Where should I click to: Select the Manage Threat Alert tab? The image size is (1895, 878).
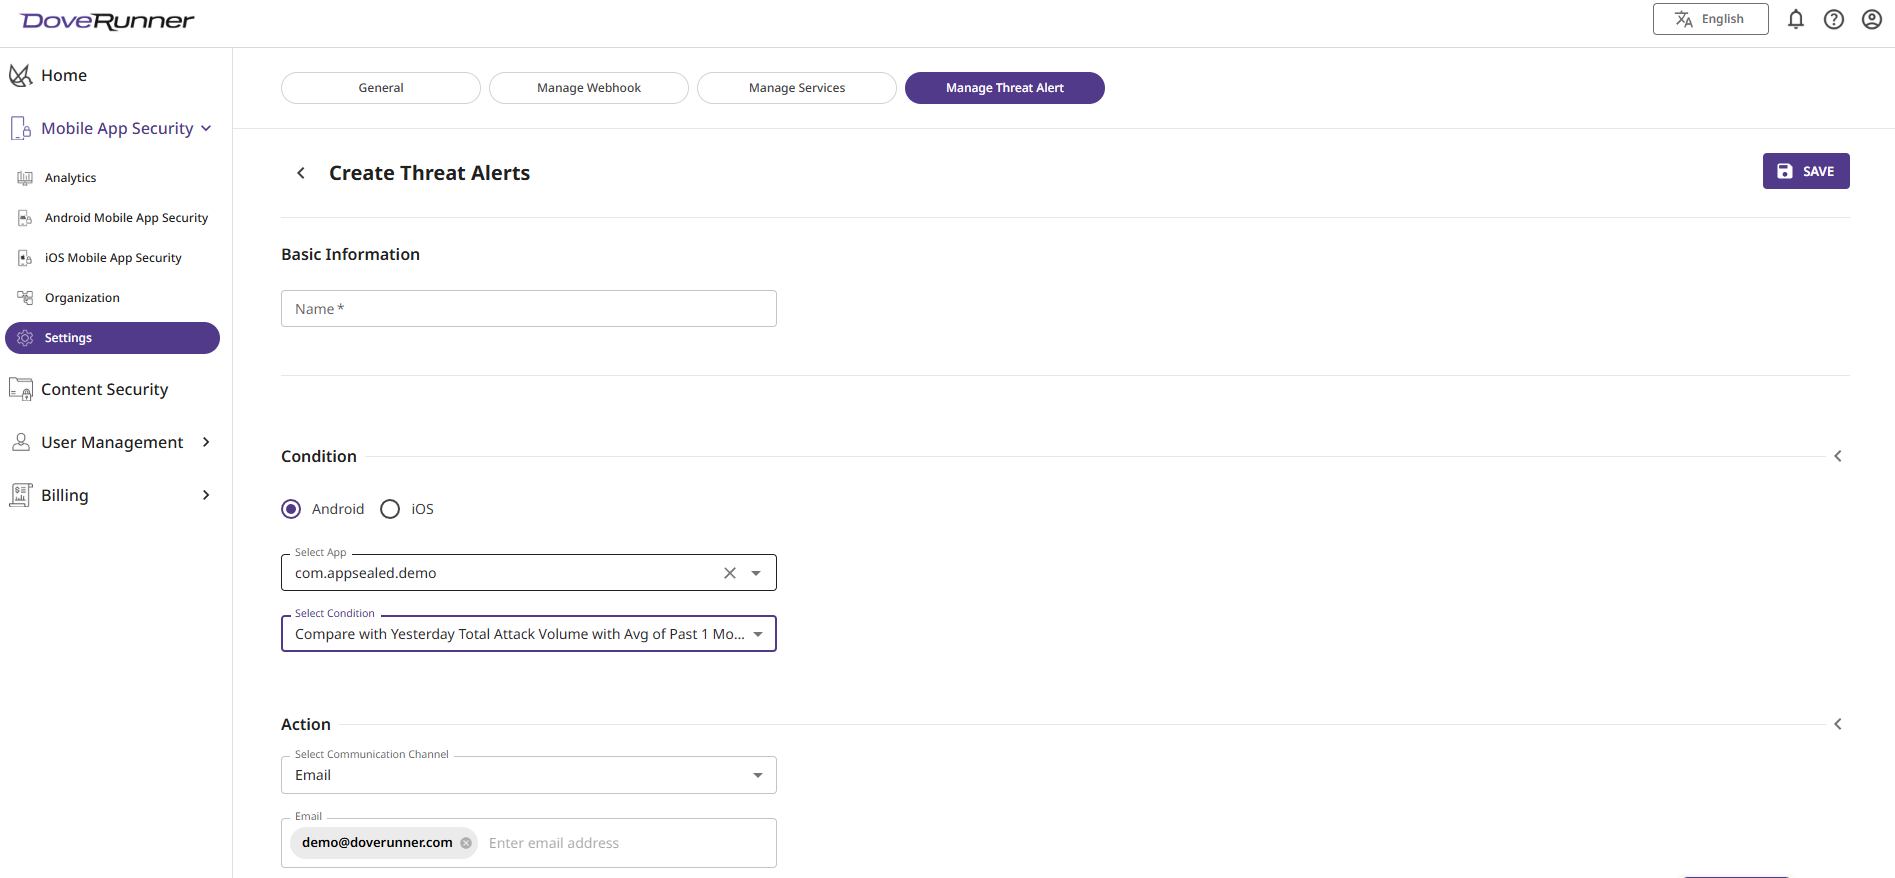point(1005,88)
